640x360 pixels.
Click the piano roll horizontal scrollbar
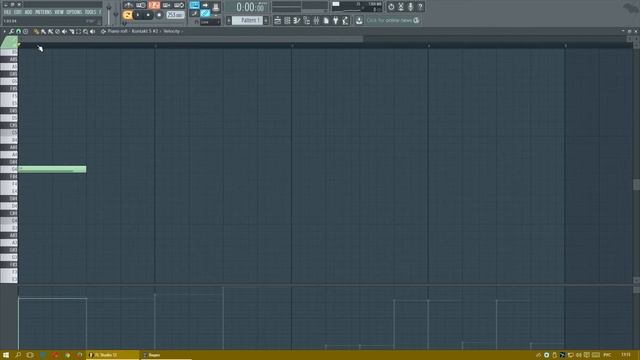[191, 39]
